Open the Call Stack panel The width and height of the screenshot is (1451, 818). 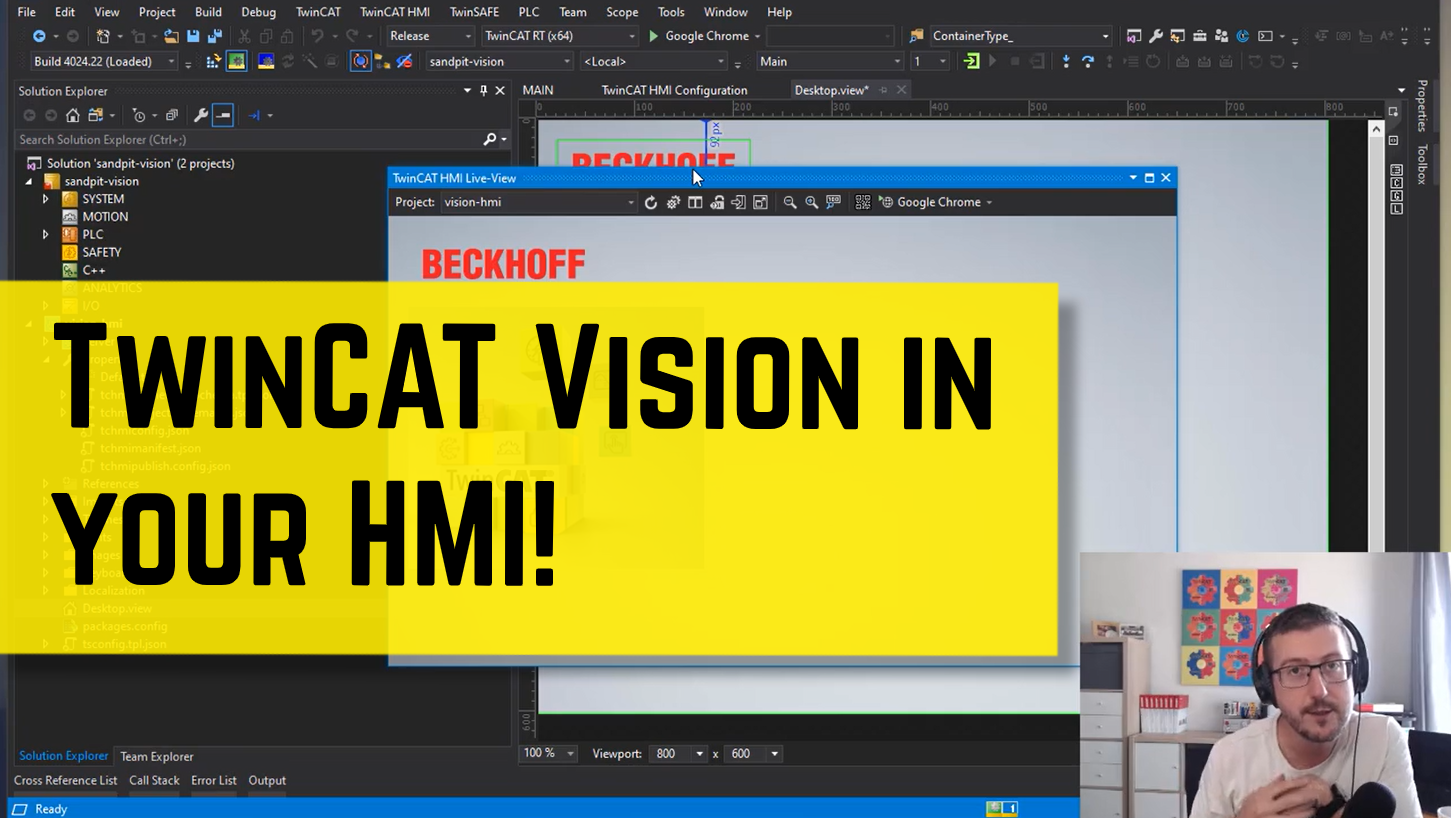[154, 781]
